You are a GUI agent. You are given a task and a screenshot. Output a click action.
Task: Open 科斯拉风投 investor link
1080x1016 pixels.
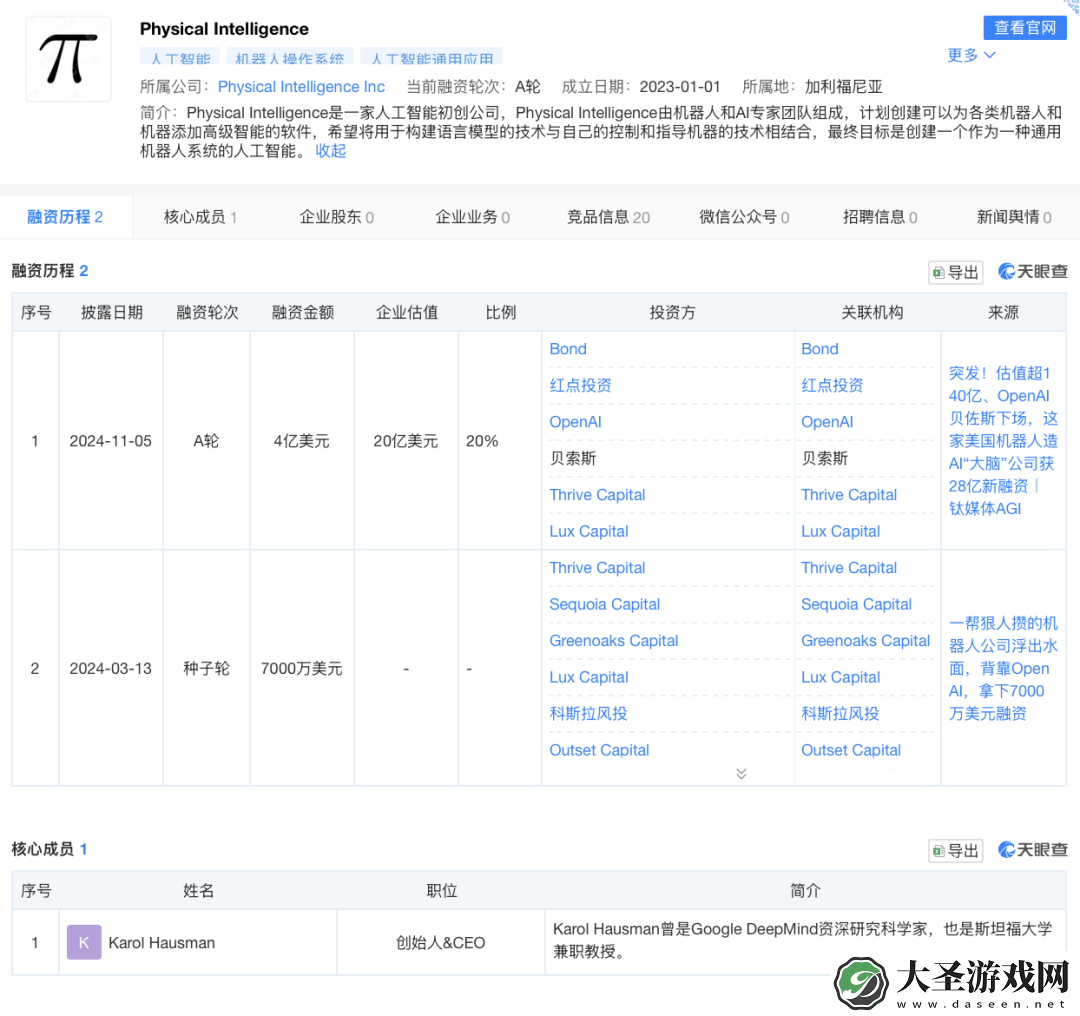coord(588,714)
